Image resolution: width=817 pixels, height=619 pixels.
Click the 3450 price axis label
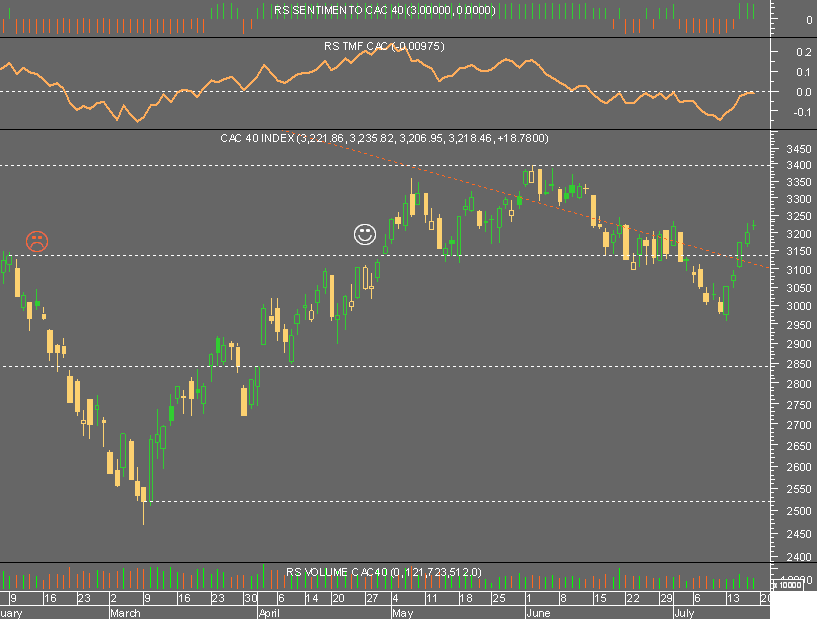(x=799, y=150)
